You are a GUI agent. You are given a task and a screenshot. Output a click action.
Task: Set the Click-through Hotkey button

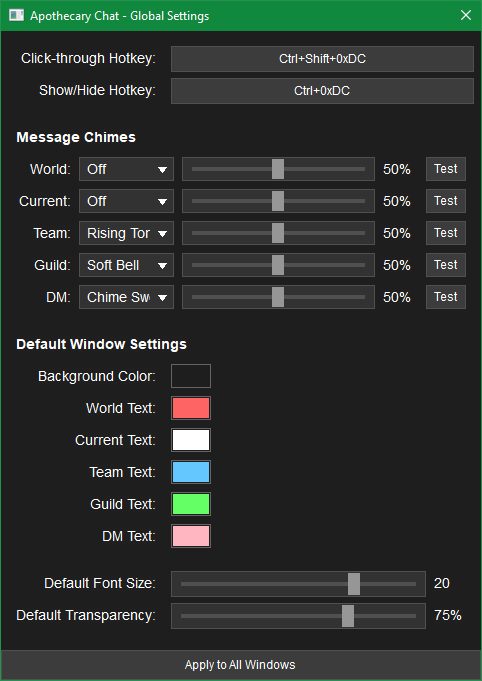coord(322,59)
